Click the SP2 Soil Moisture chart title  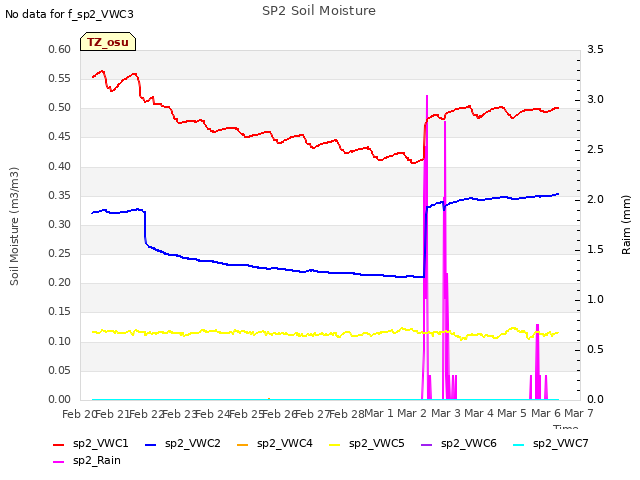point(319,11)
